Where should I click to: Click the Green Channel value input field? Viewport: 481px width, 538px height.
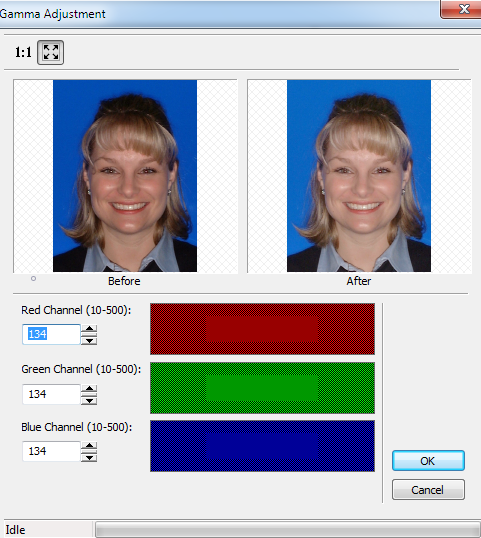pos(51,394)
